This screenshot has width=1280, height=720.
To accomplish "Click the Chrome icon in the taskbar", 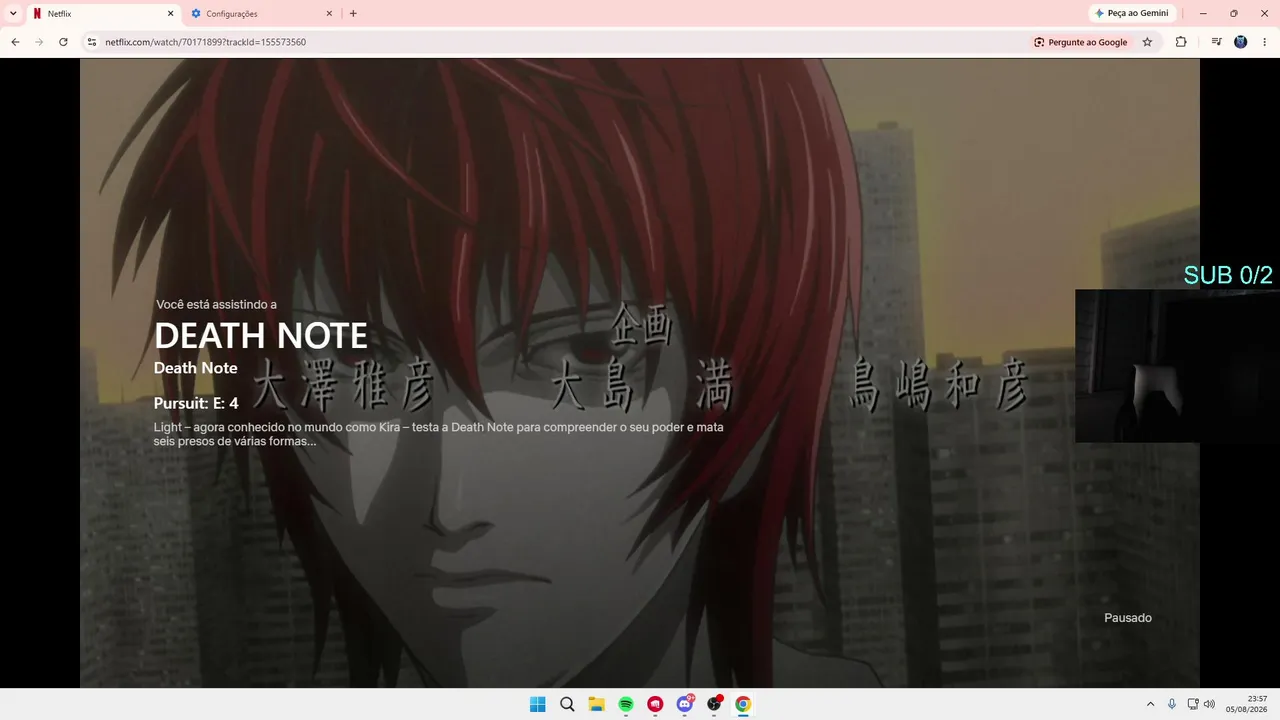I will tap(743, 704).
